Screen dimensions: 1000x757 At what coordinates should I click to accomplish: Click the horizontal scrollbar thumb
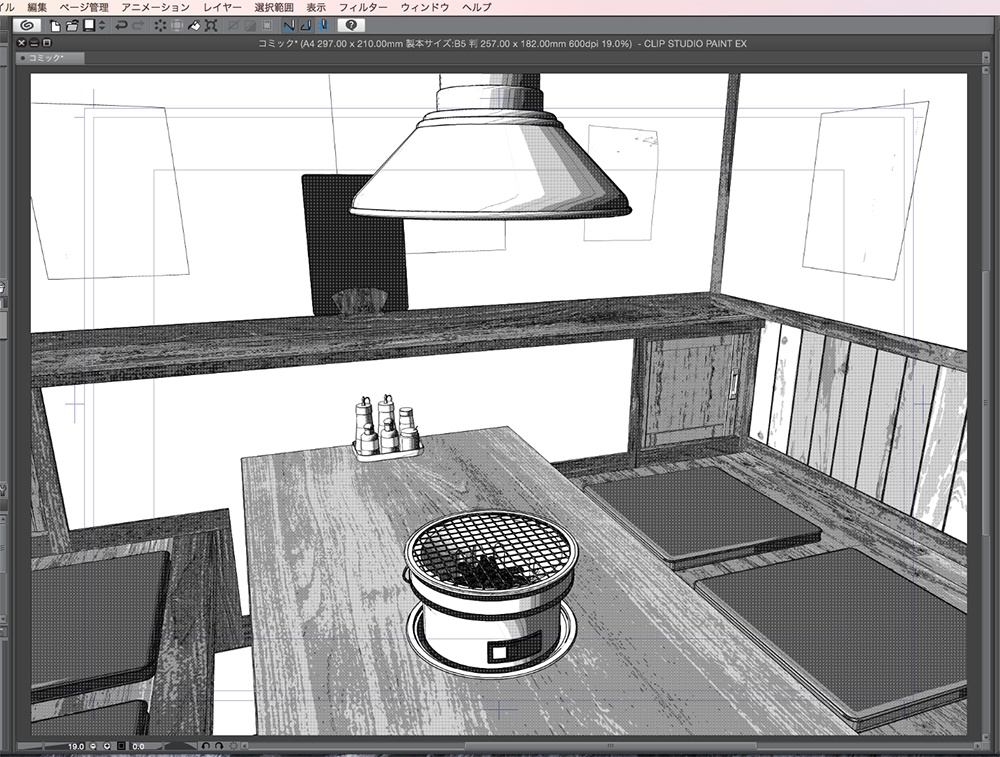[x=610, y=746]
